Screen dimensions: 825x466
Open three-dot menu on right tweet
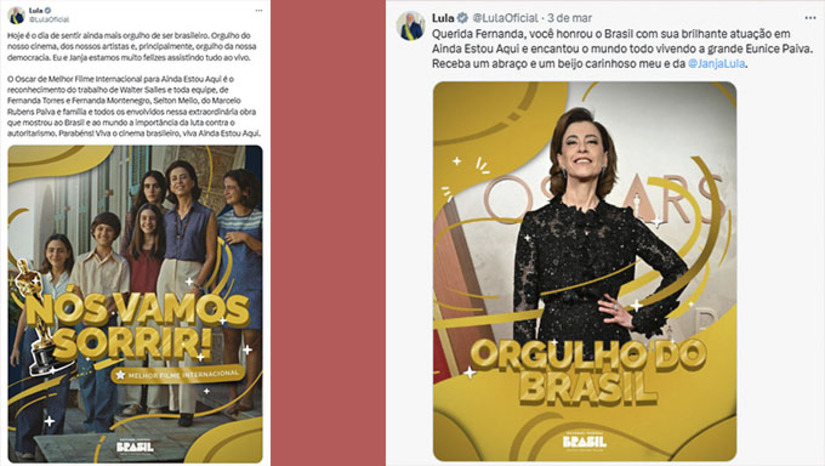[x=810, y=18]
